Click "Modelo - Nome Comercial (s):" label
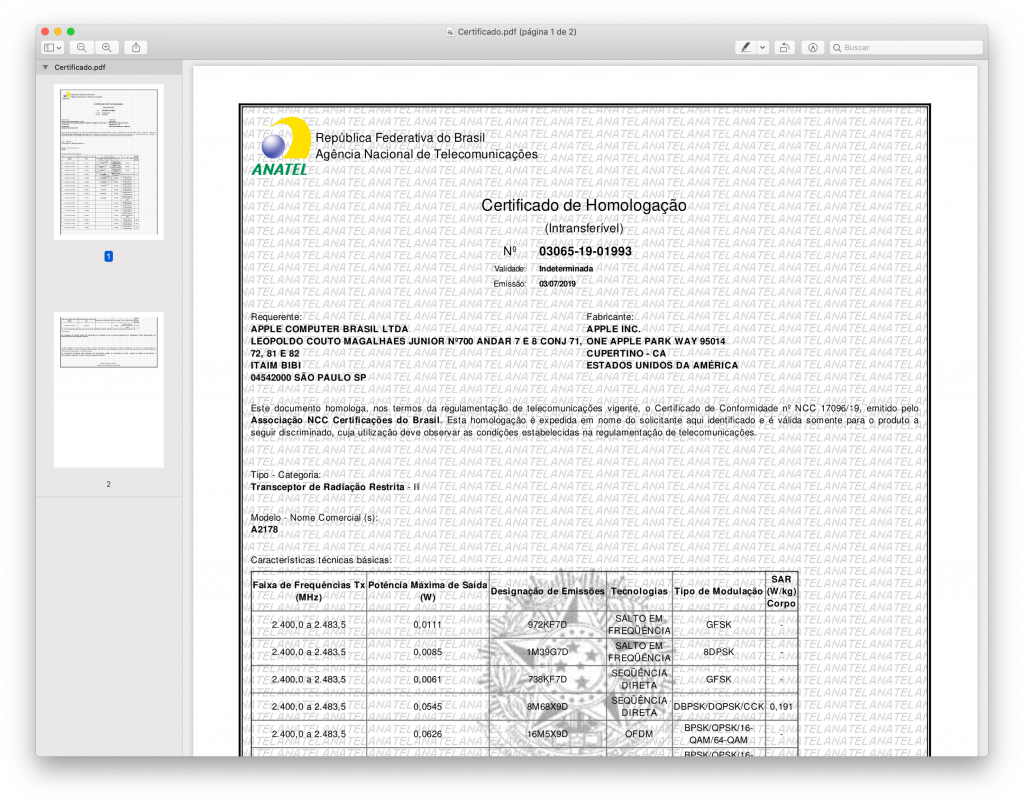1024x804 pixels. 314,518
